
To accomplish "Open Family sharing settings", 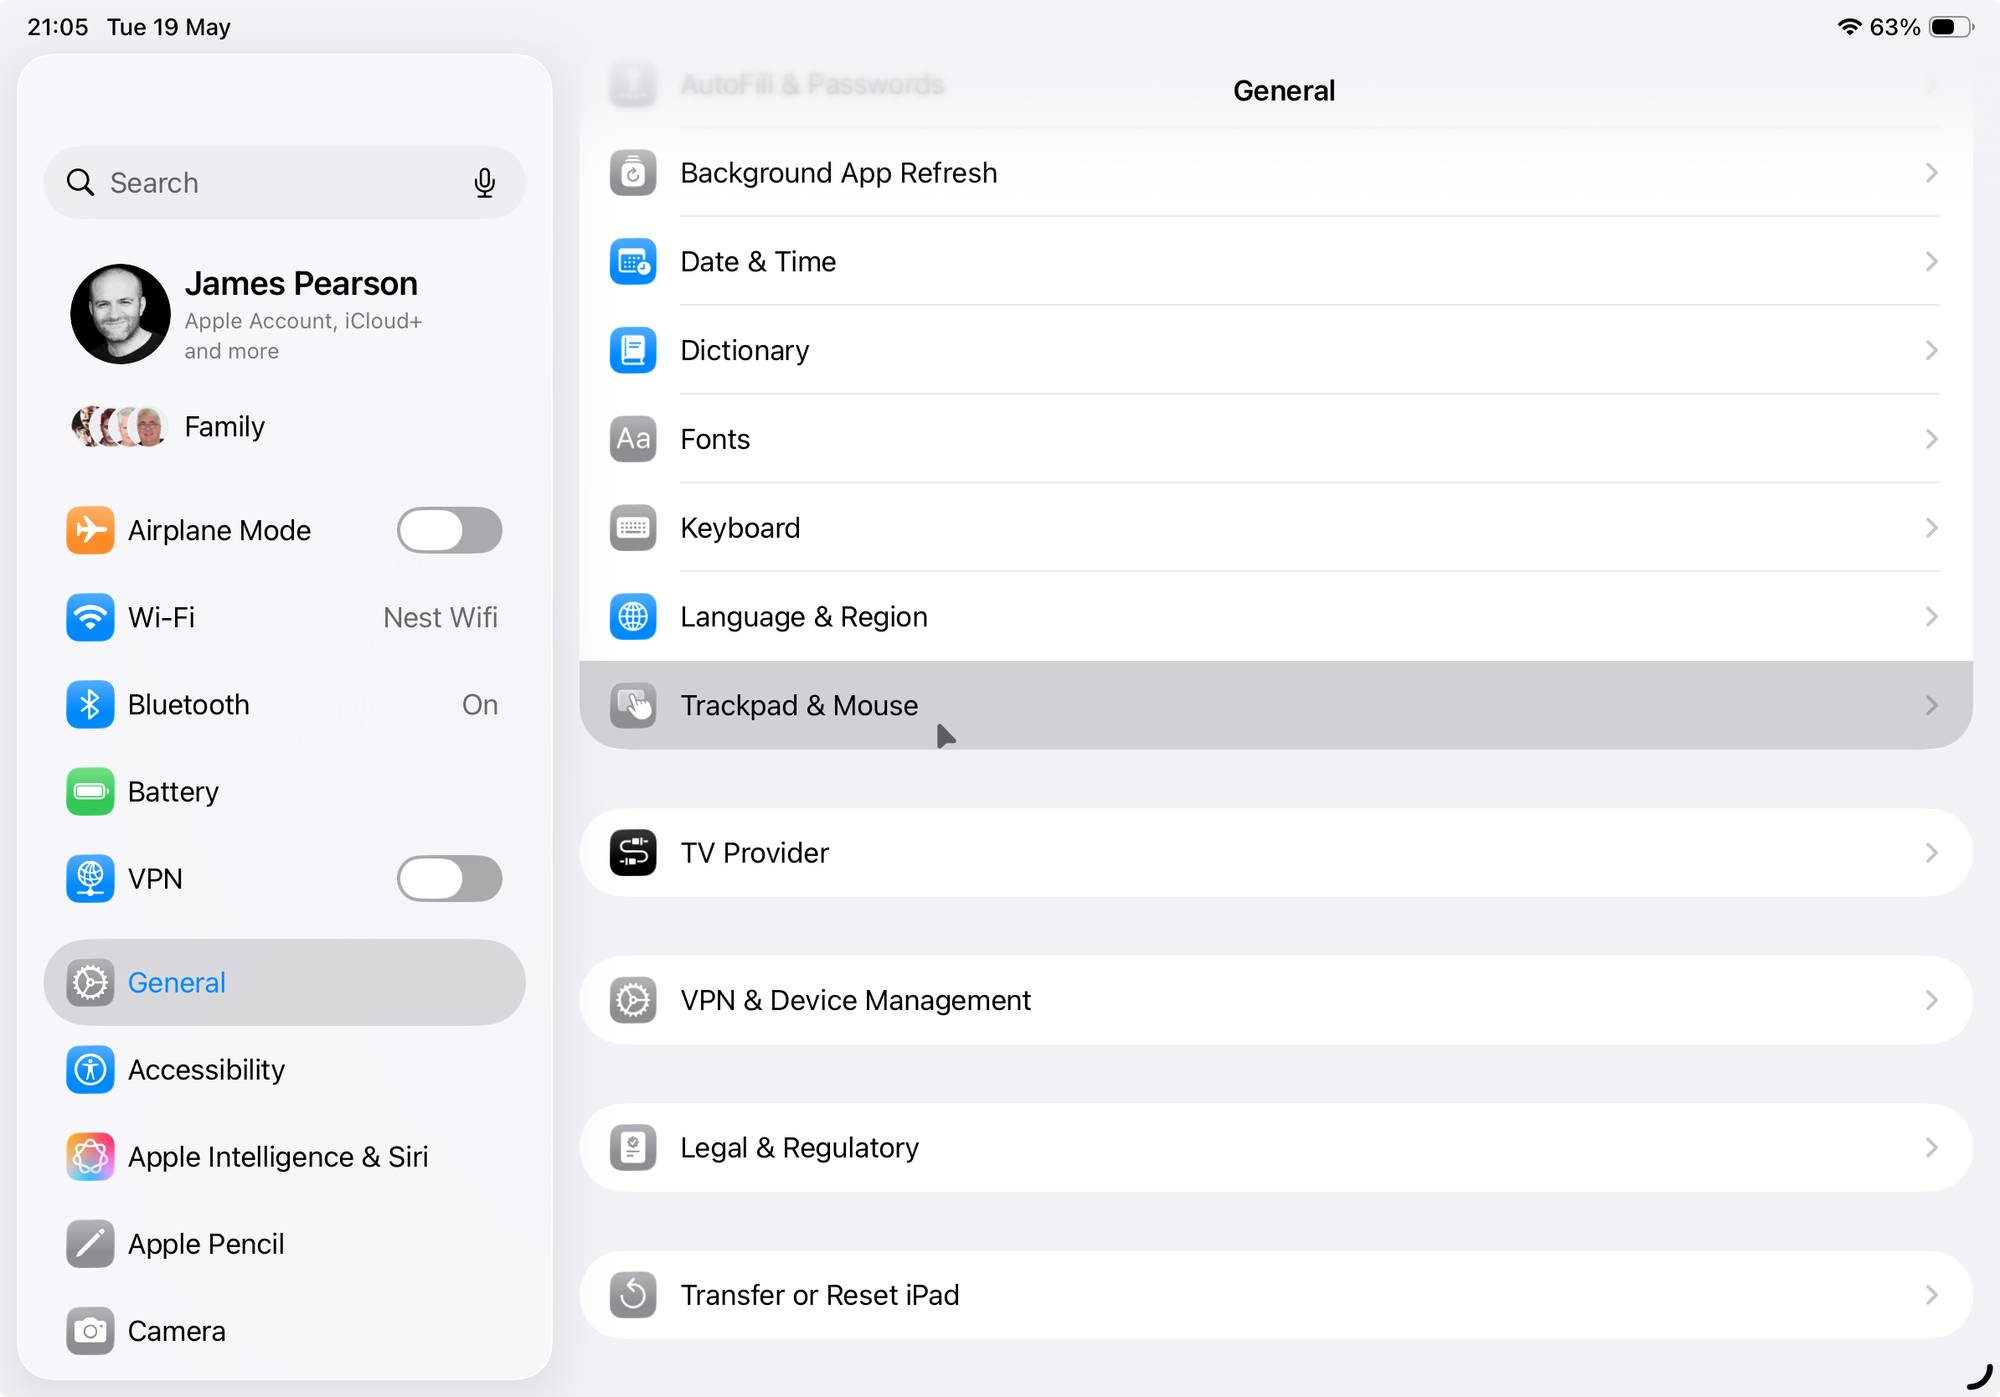I will [x=284, y=427].
